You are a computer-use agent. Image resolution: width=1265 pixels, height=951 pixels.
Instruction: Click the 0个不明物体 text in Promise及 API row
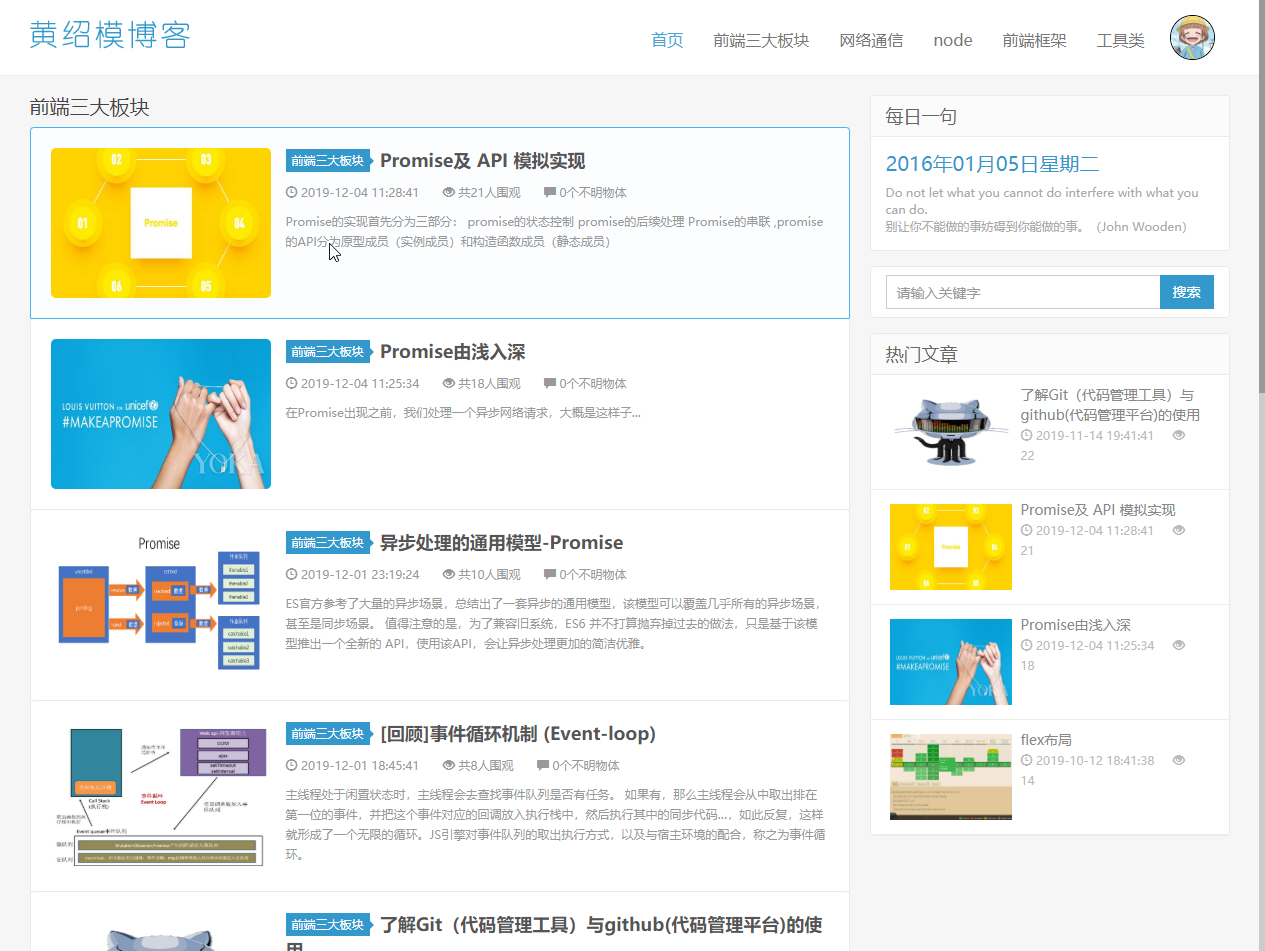click(x=593, y=192)
